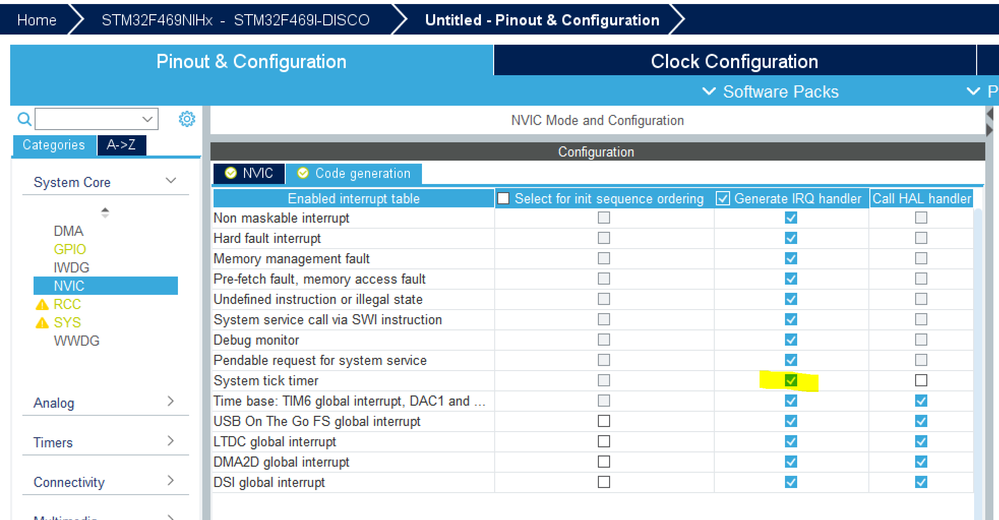Open the categories settings gear icon
Screen dimensions: 999x520
point(187,119)
